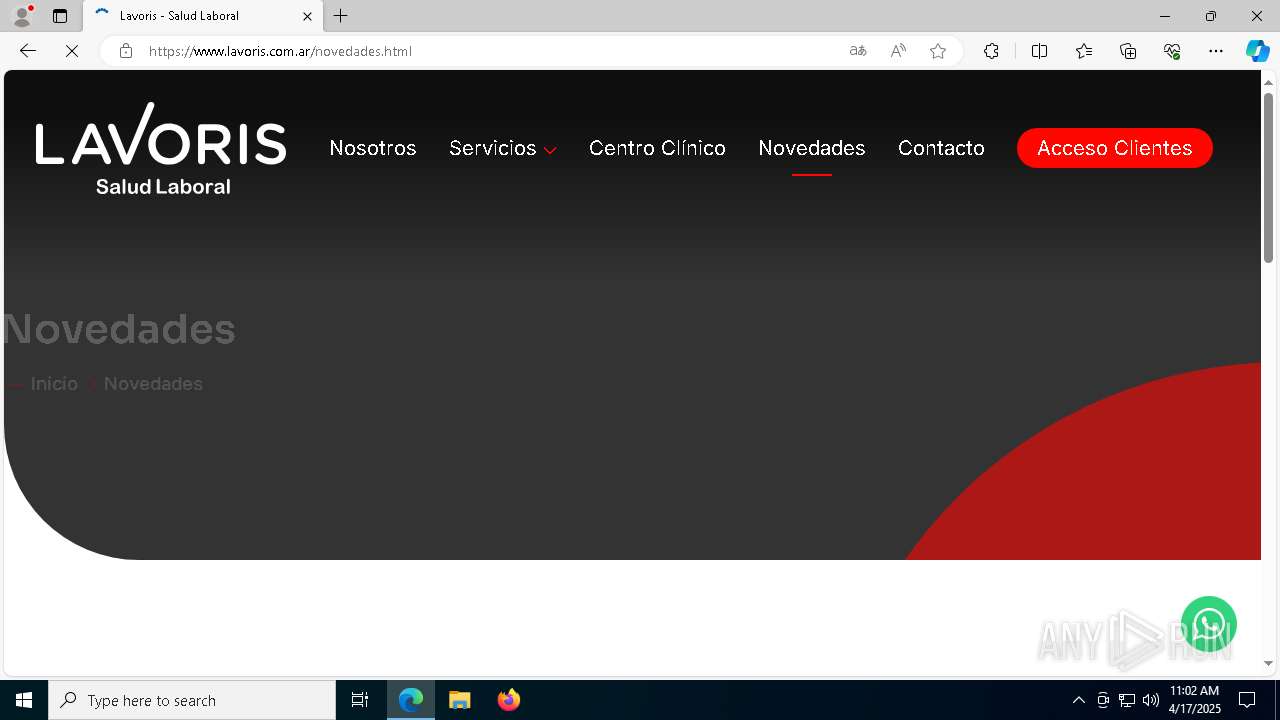
Task: Open network status tray icon
Action: point(1127,700)
